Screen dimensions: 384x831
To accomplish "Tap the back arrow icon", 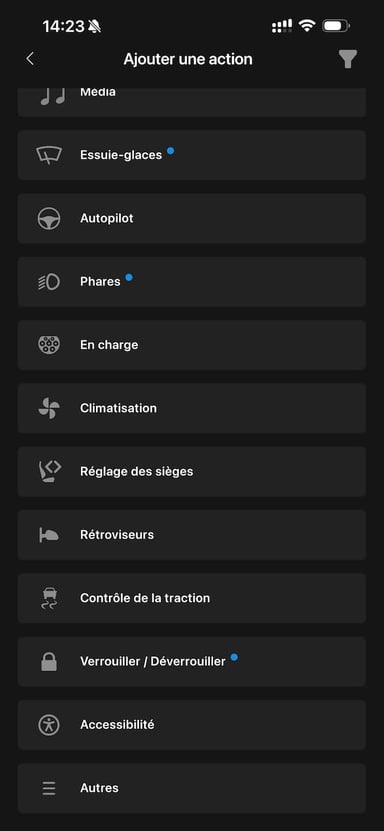I will pos(30,59).
